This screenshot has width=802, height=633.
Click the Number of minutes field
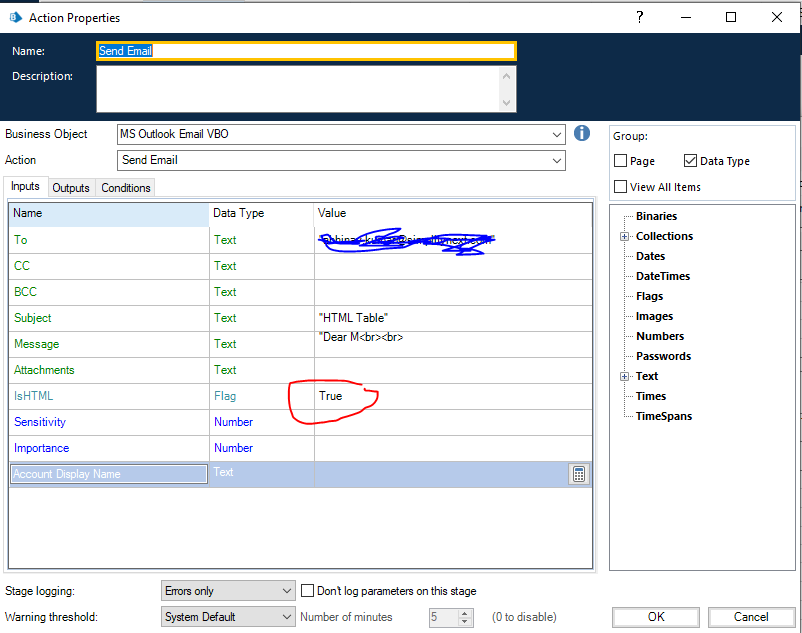point(443,617)
